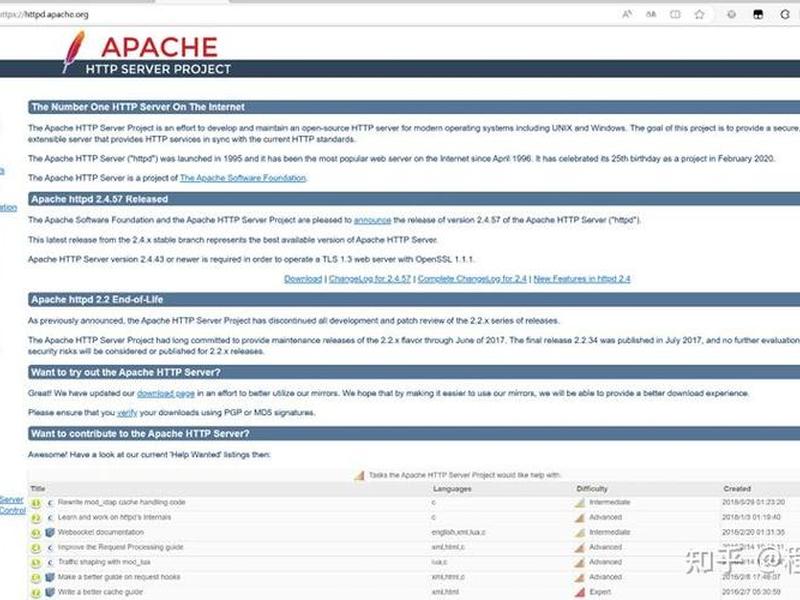Select 'Make a better guide on request hooks'
This screenshot has width=800, height=600.
pos(119,577)
